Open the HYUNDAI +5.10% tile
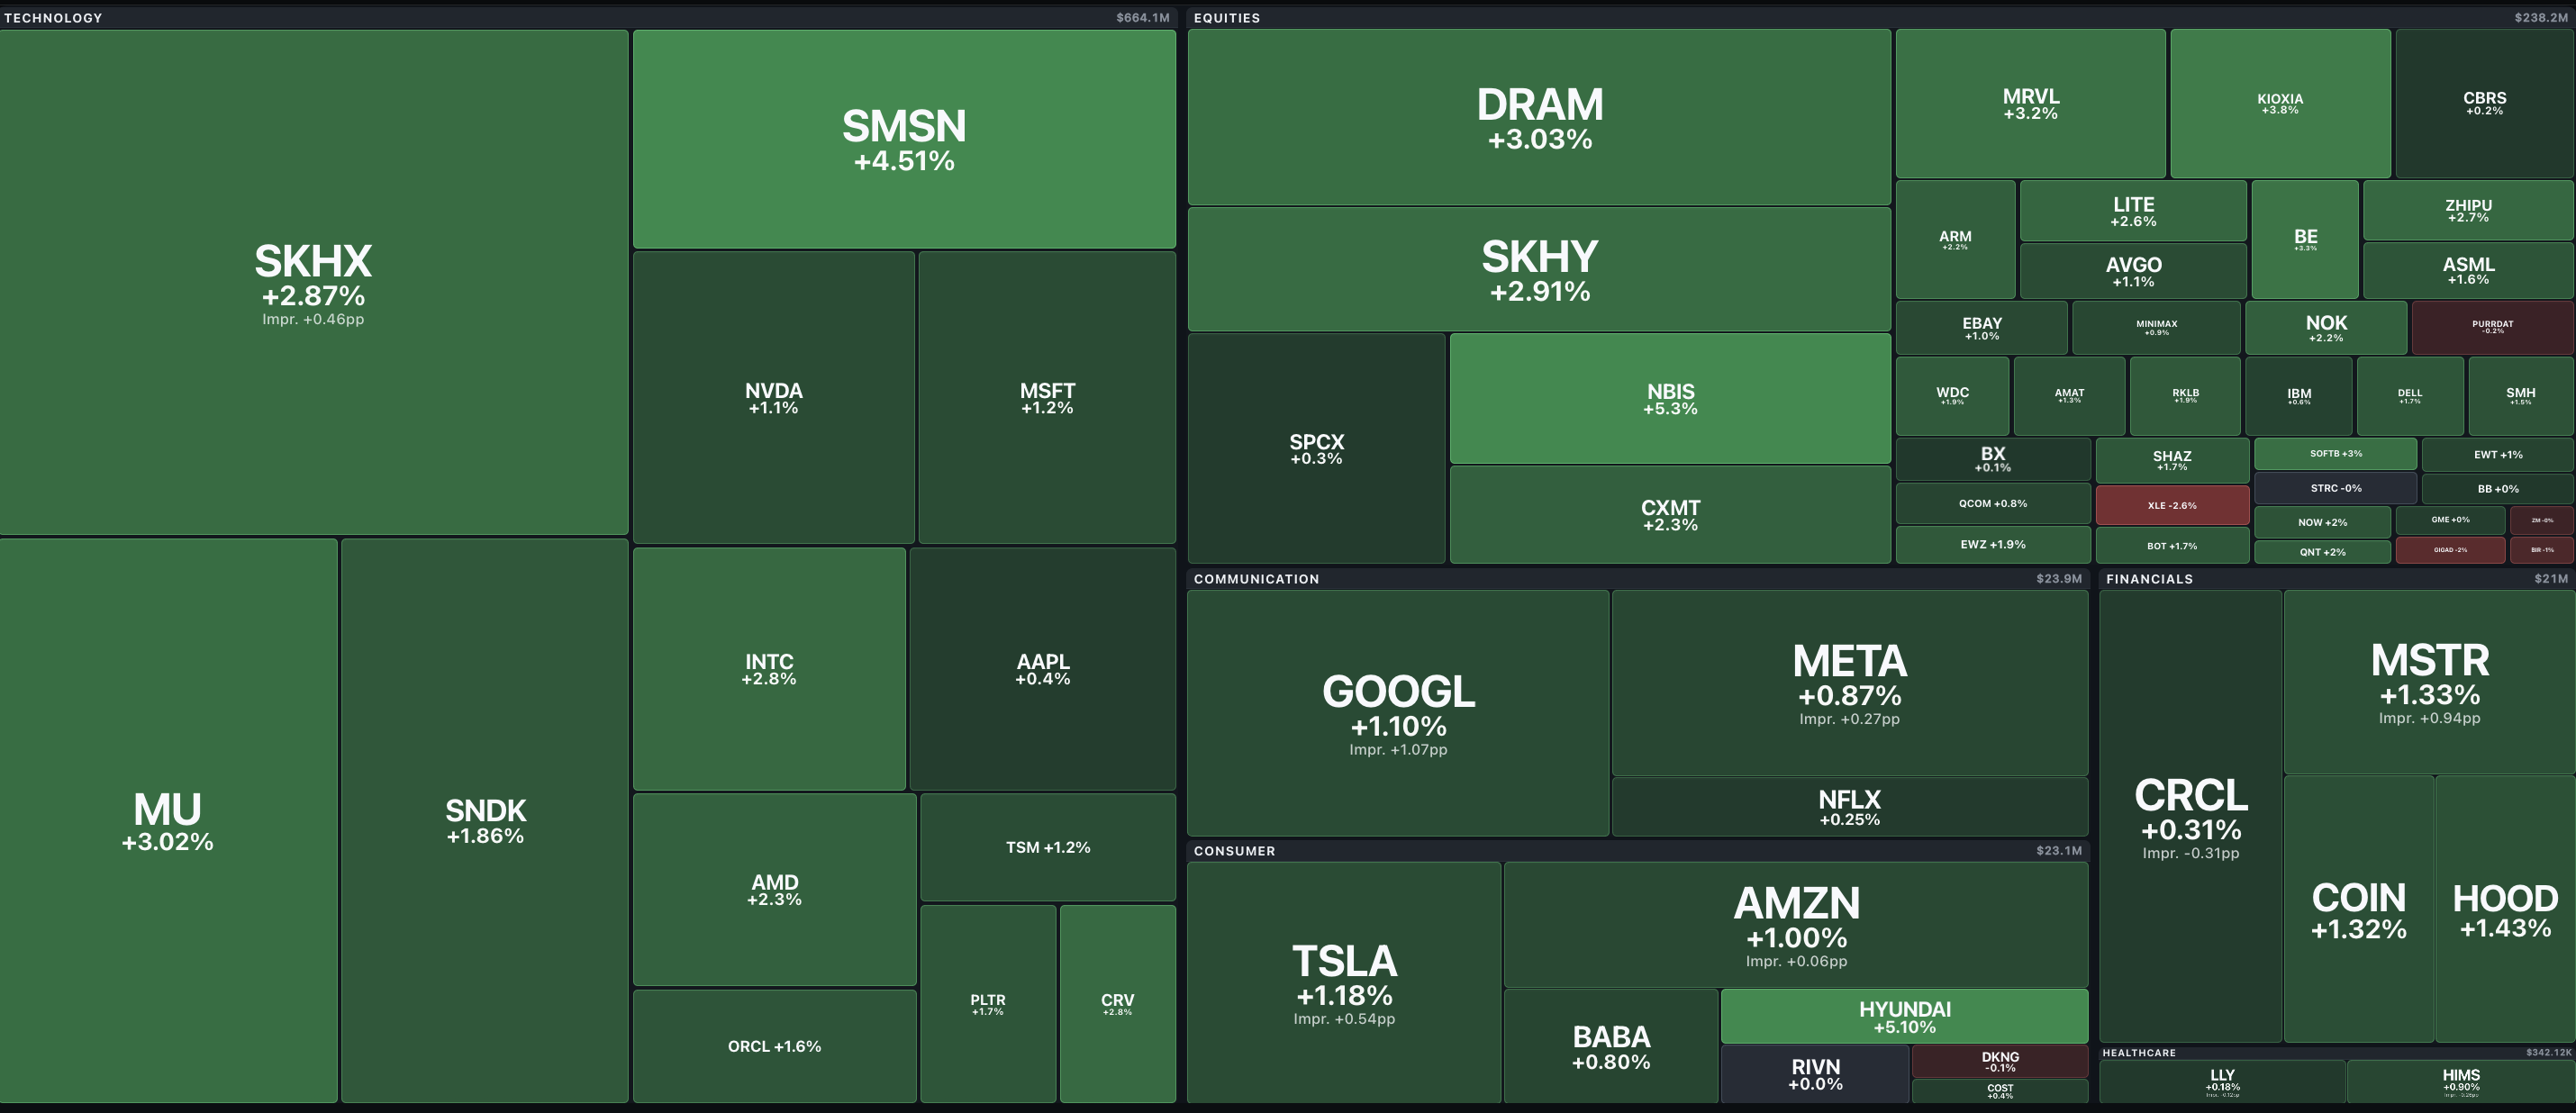 pos(1904,1016)
